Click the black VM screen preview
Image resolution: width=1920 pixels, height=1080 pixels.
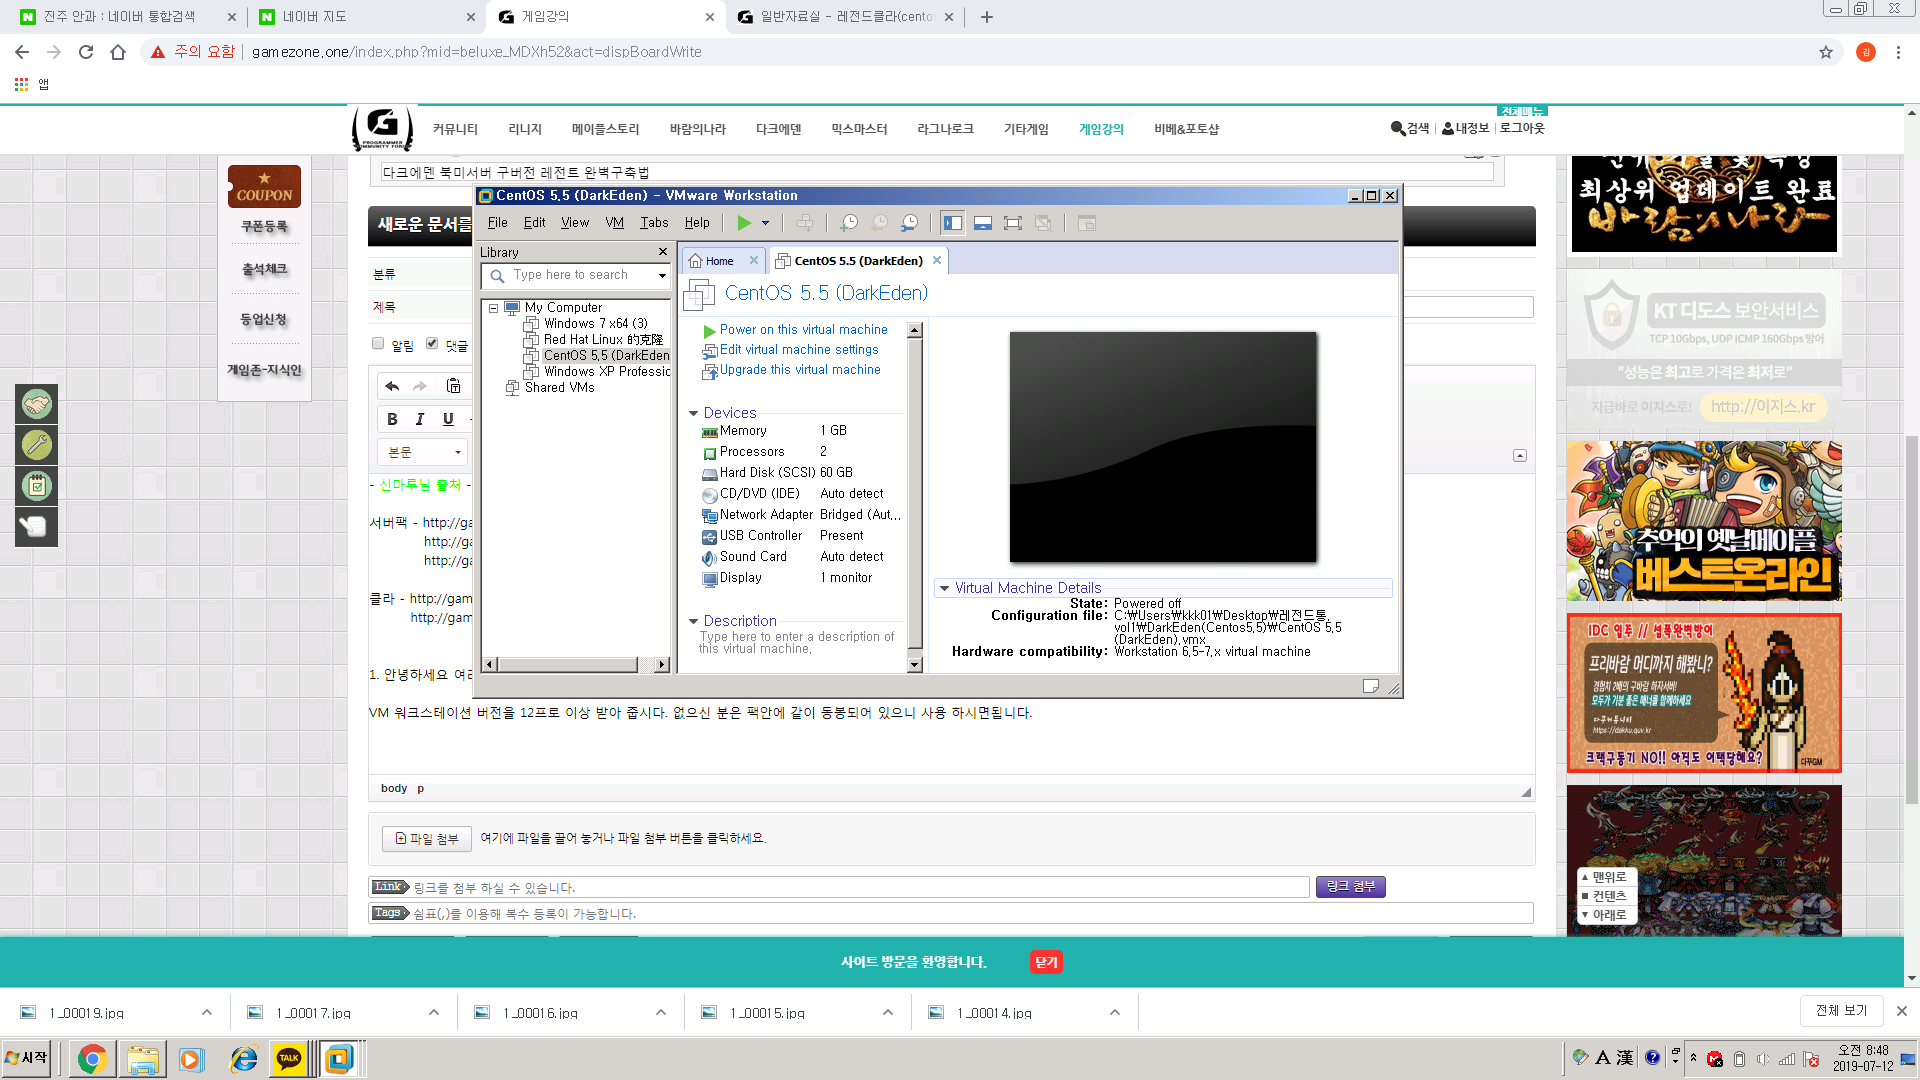(1162, 447)
